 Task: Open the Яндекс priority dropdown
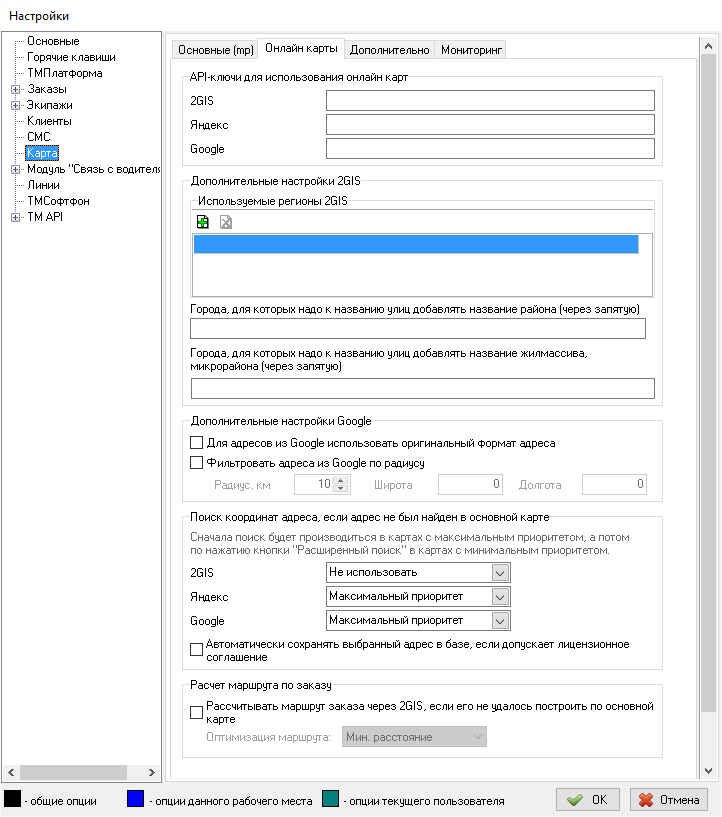point(501,597)
